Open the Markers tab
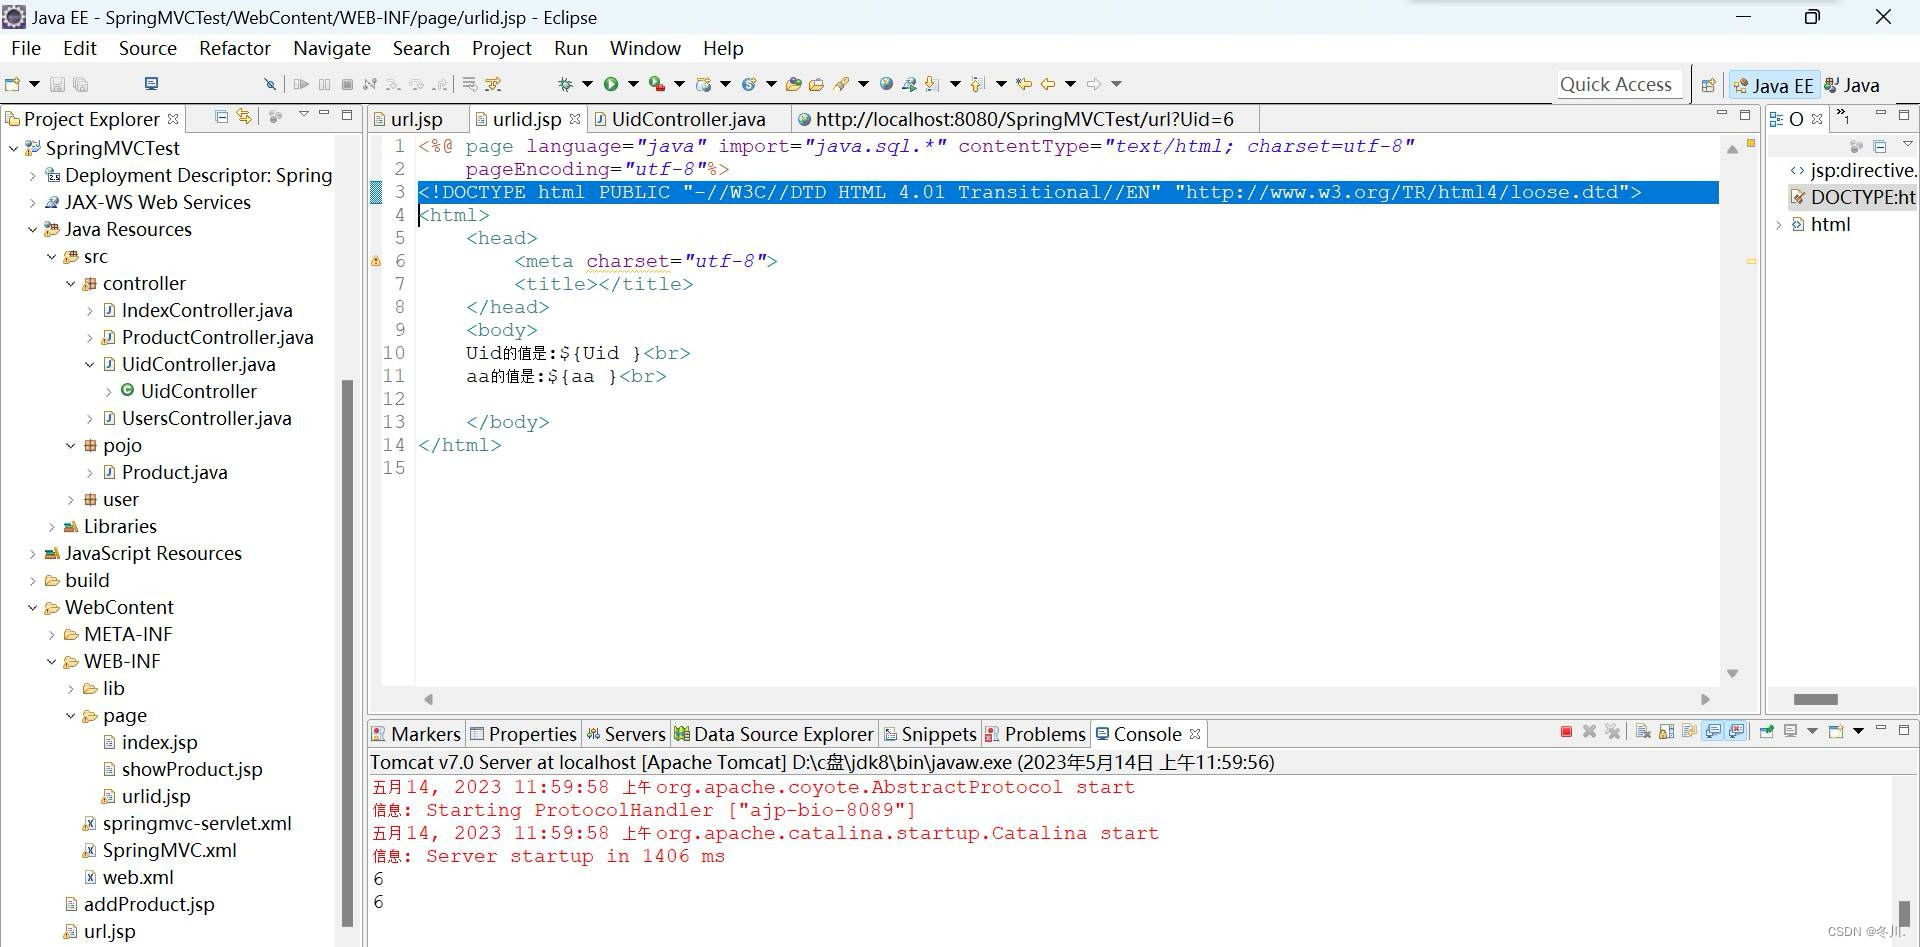1920x947 pixels. [416, 734]
